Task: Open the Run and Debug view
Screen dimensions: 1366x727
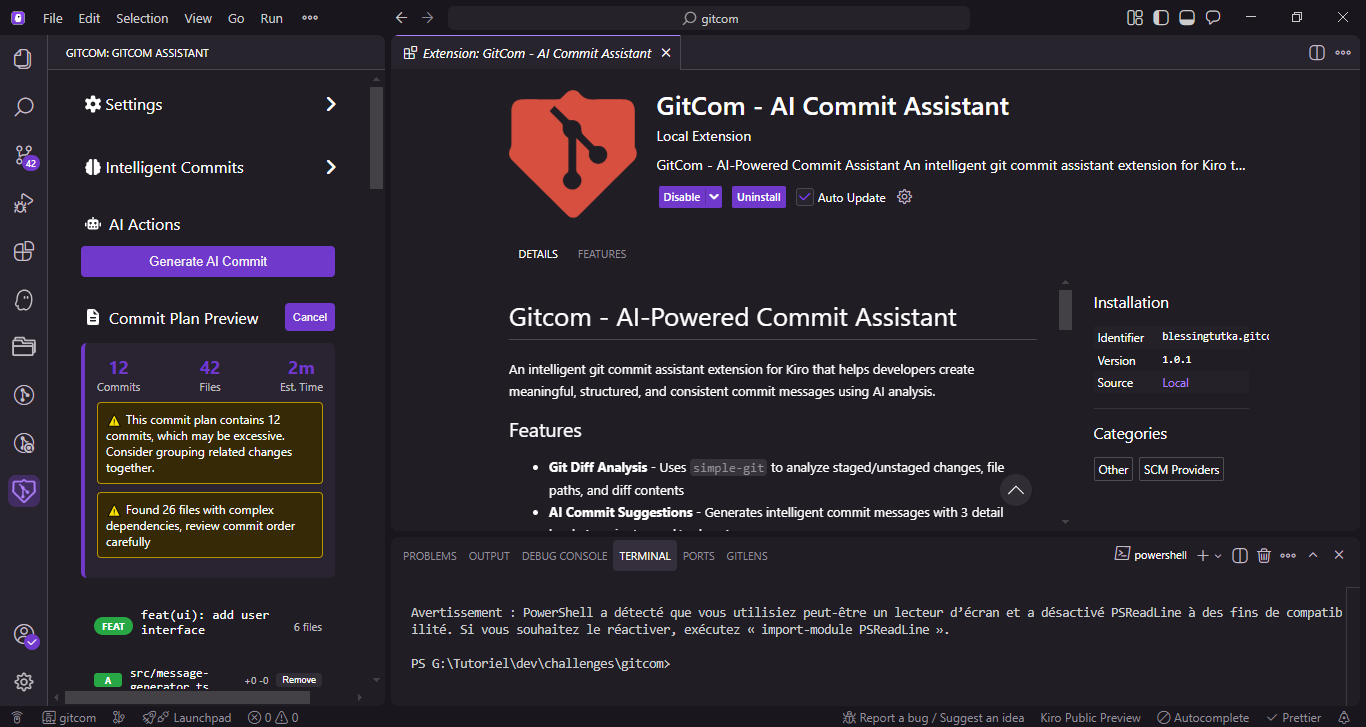Action: 23,203
